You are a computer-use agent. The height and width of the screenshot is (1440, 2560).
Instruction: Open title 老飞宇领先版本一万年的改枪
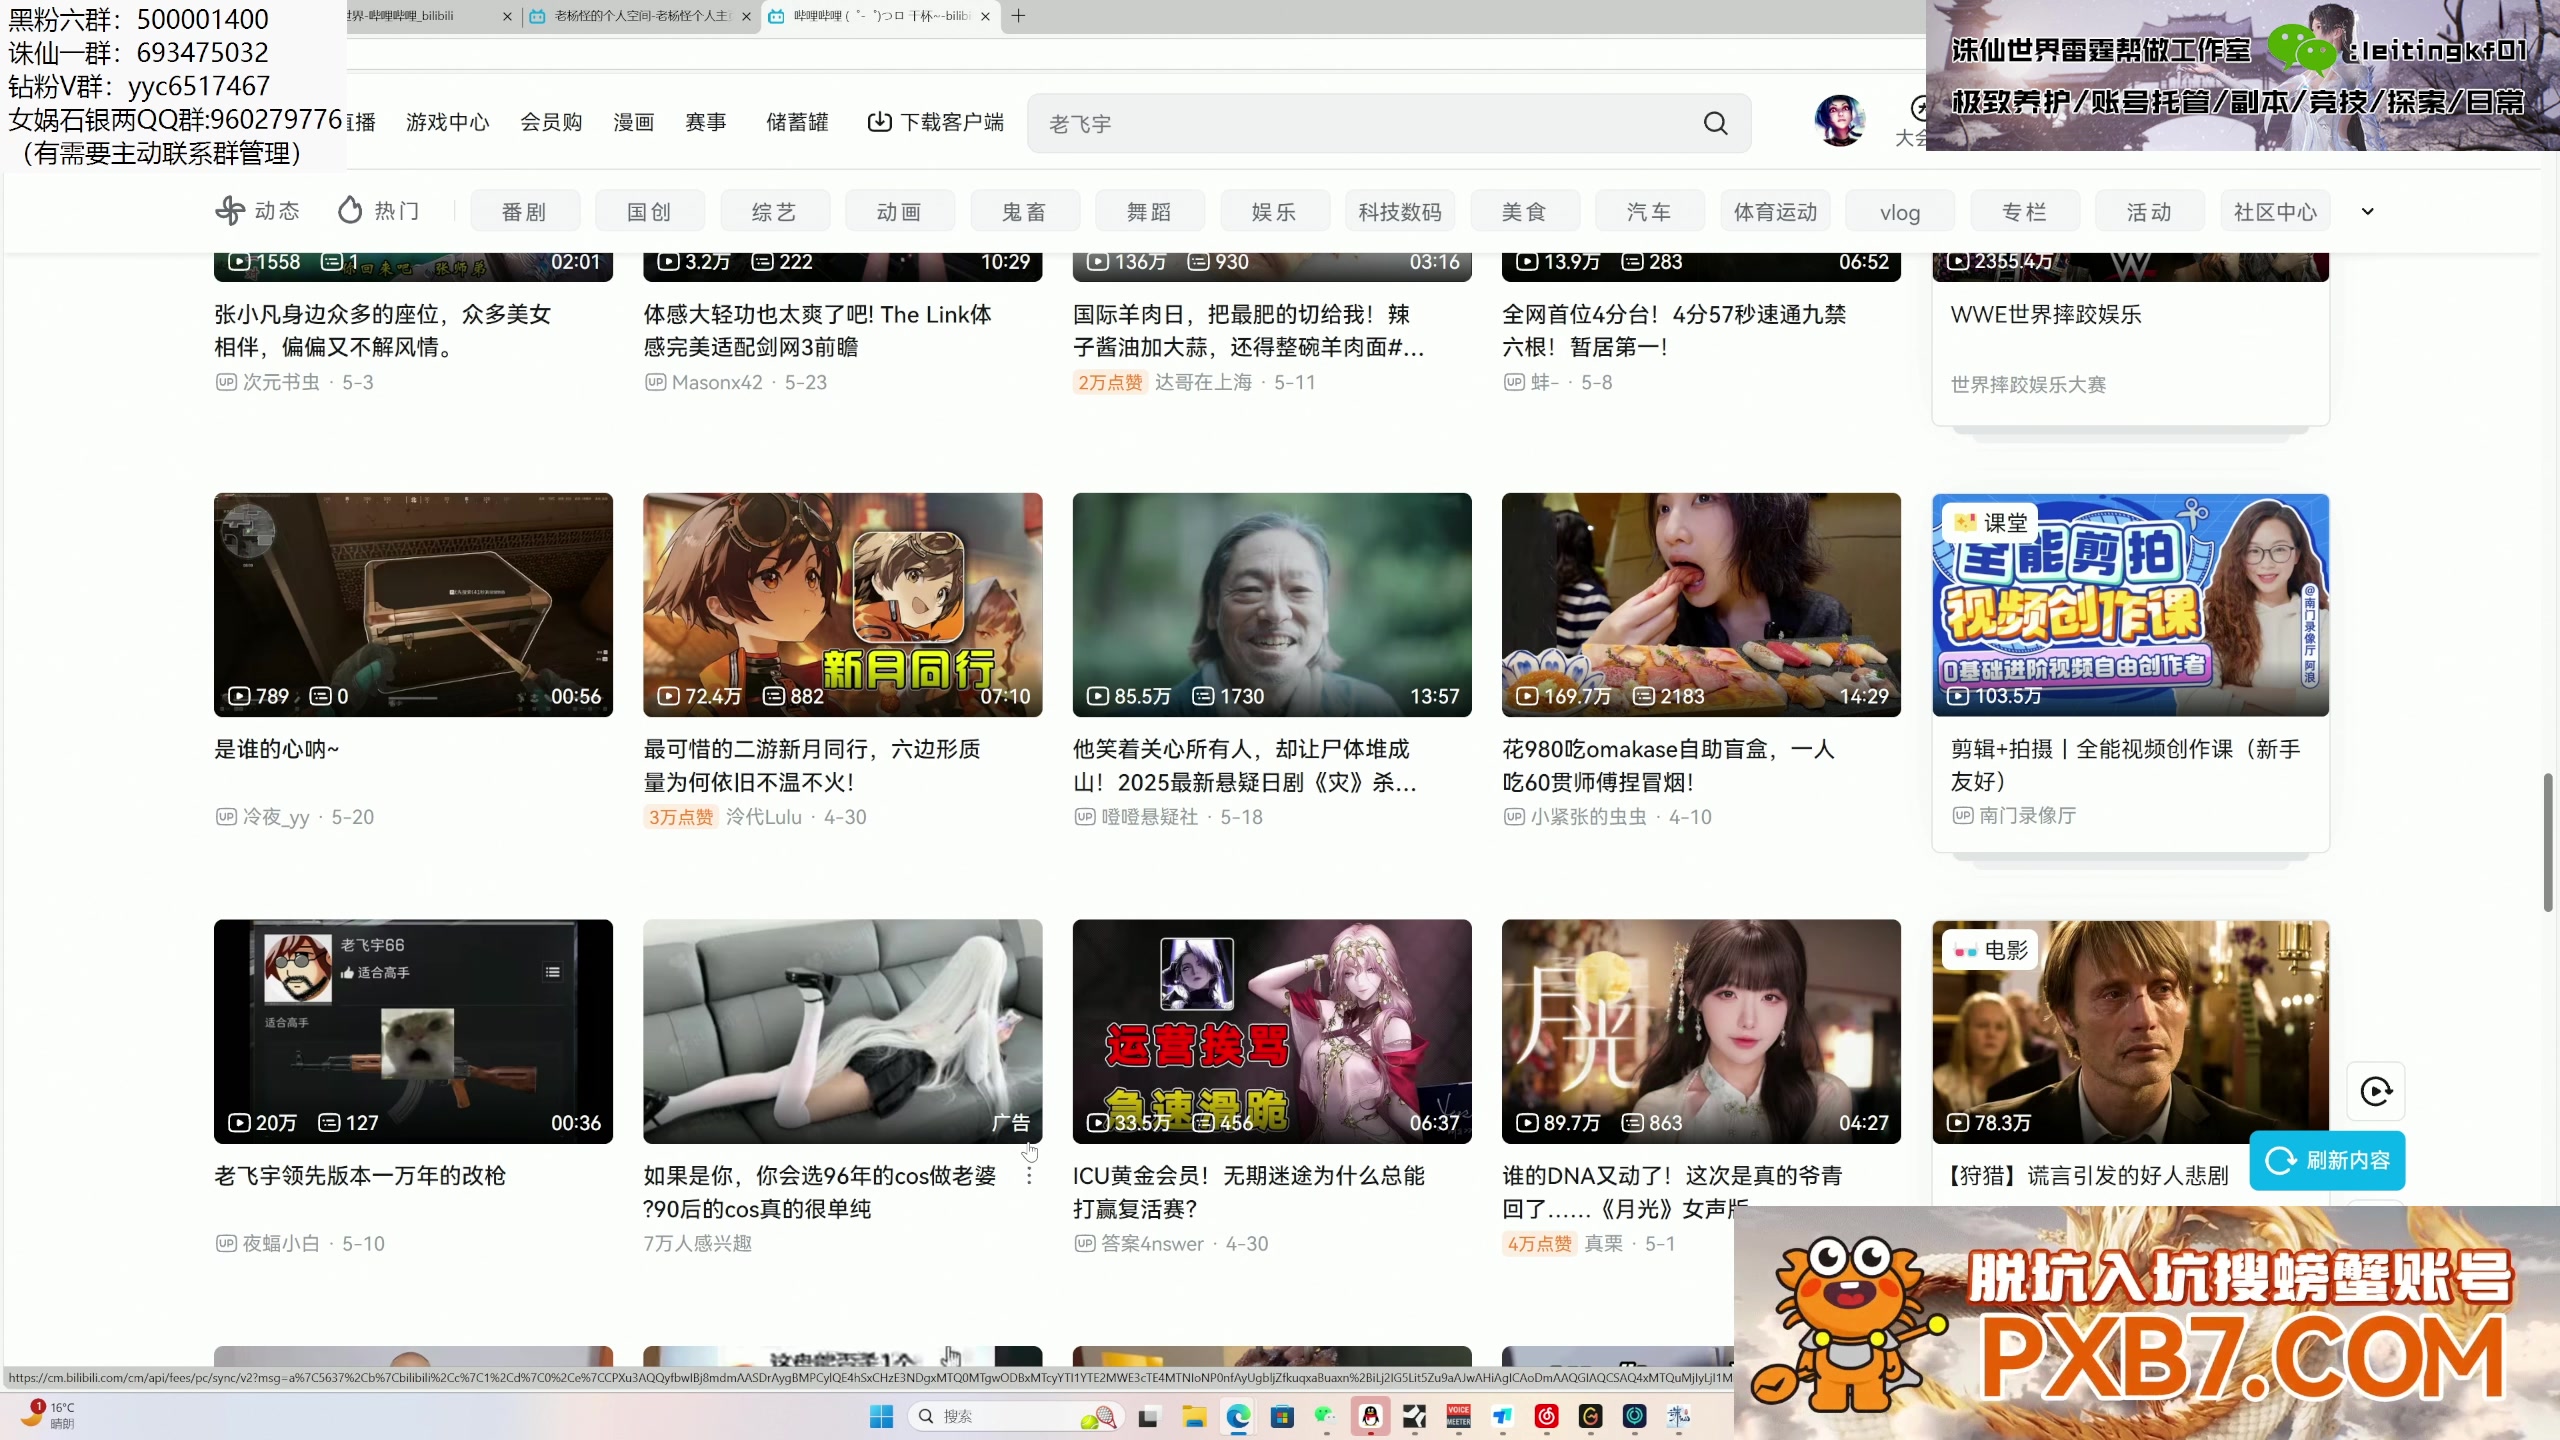coord(360,1176)
